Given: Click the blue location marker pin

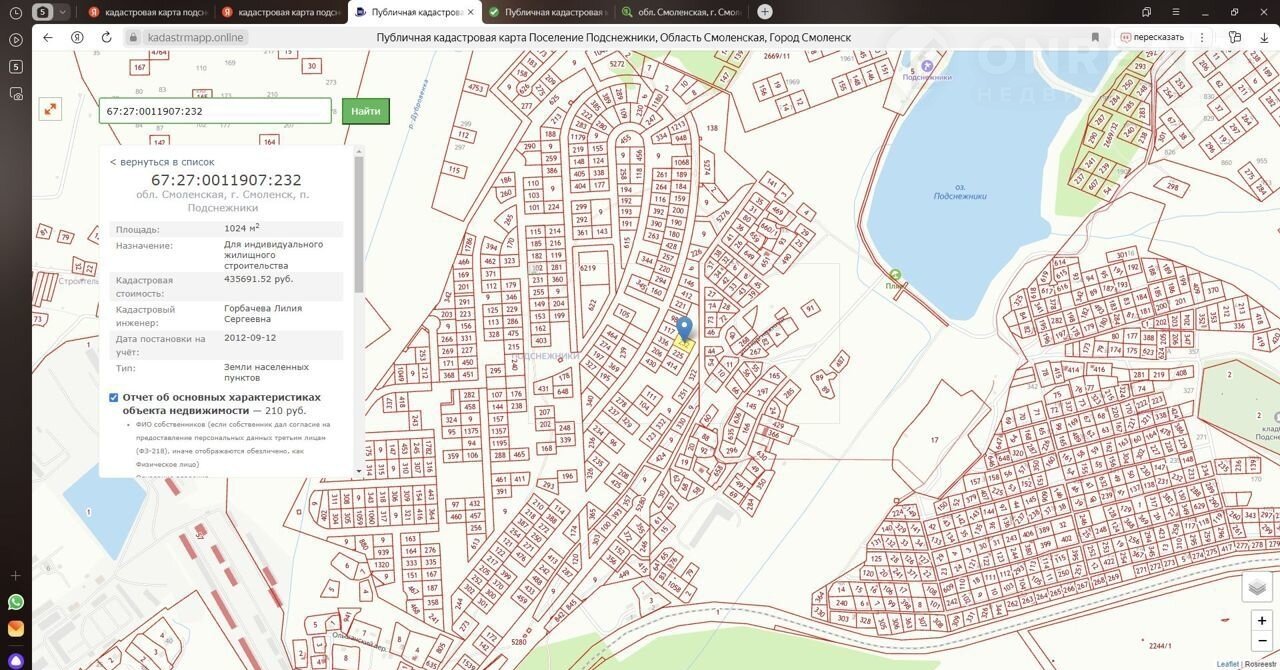Looking at the screenshot, I should pos(684,328).
